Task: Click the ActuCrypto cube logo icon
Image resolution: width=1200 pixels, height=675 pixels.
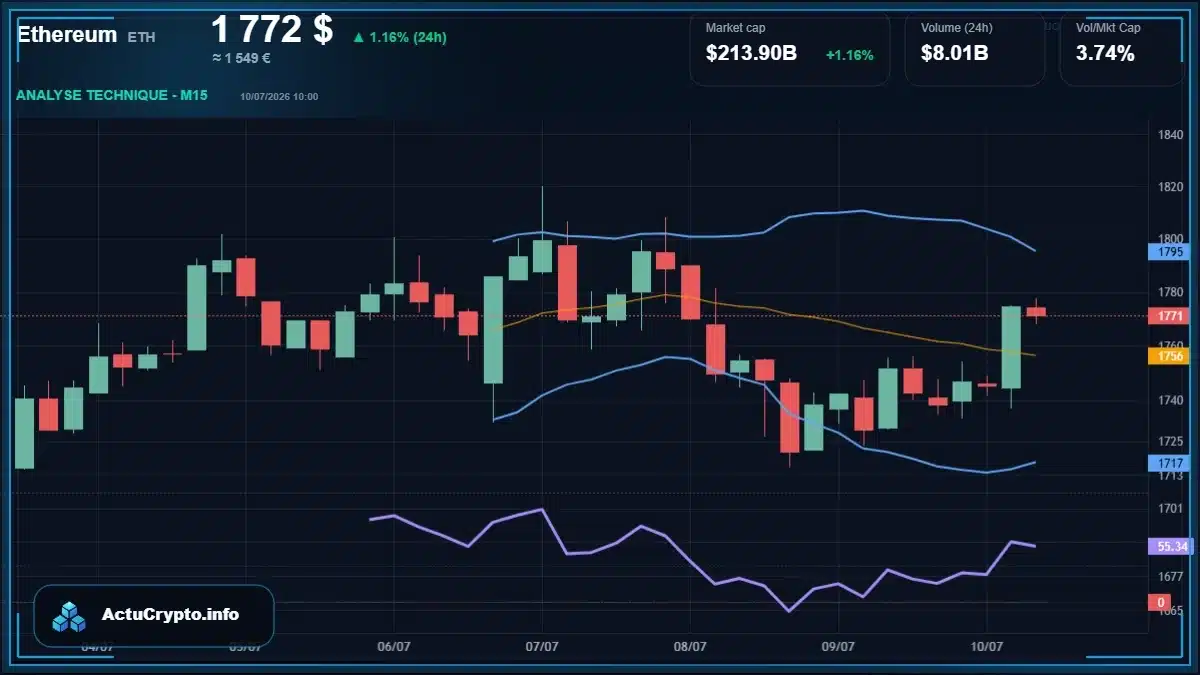Action: (x=70, y=616)
